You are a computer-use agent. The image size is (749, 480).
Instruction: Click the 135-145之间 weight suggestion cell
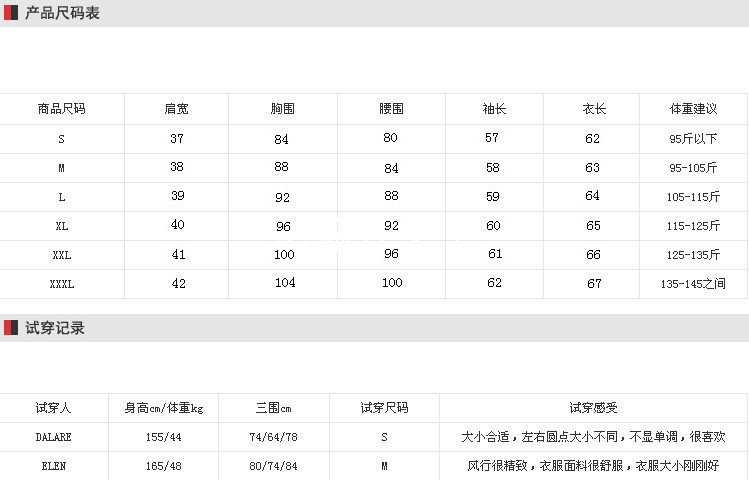click(x=694, y=284)
